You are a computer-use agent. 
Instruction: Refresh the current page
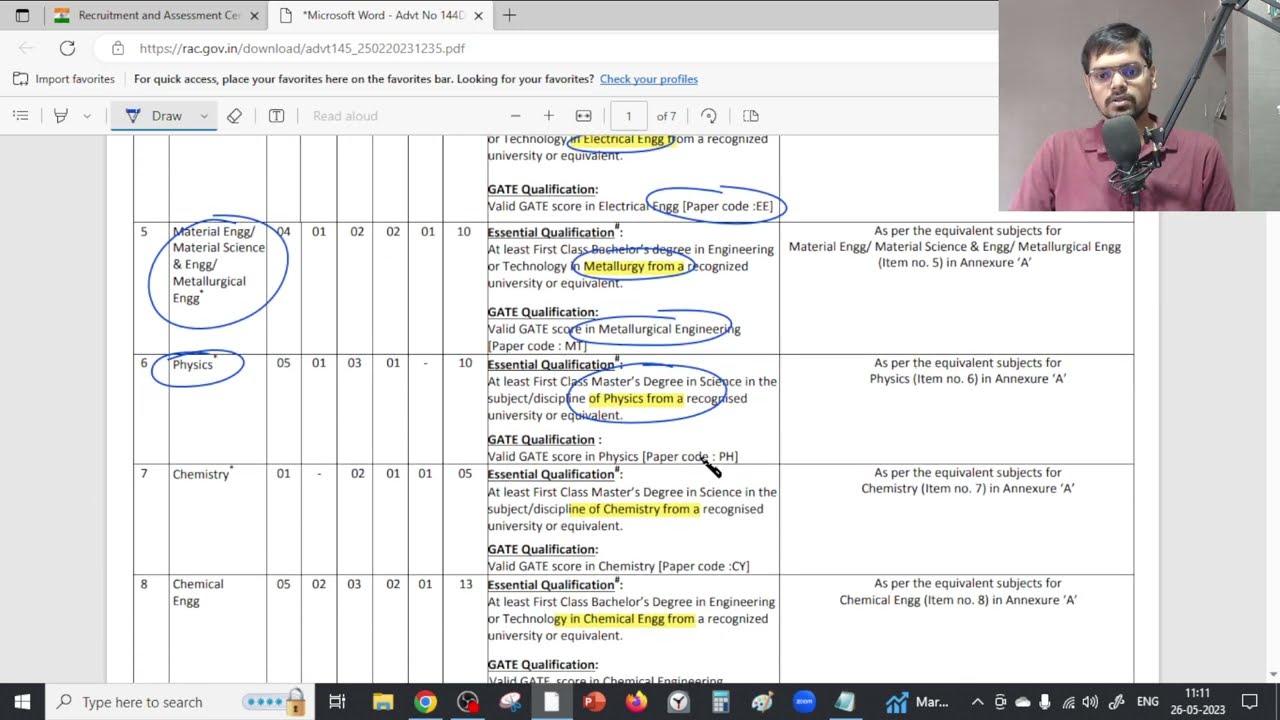(x=67, y=48)
